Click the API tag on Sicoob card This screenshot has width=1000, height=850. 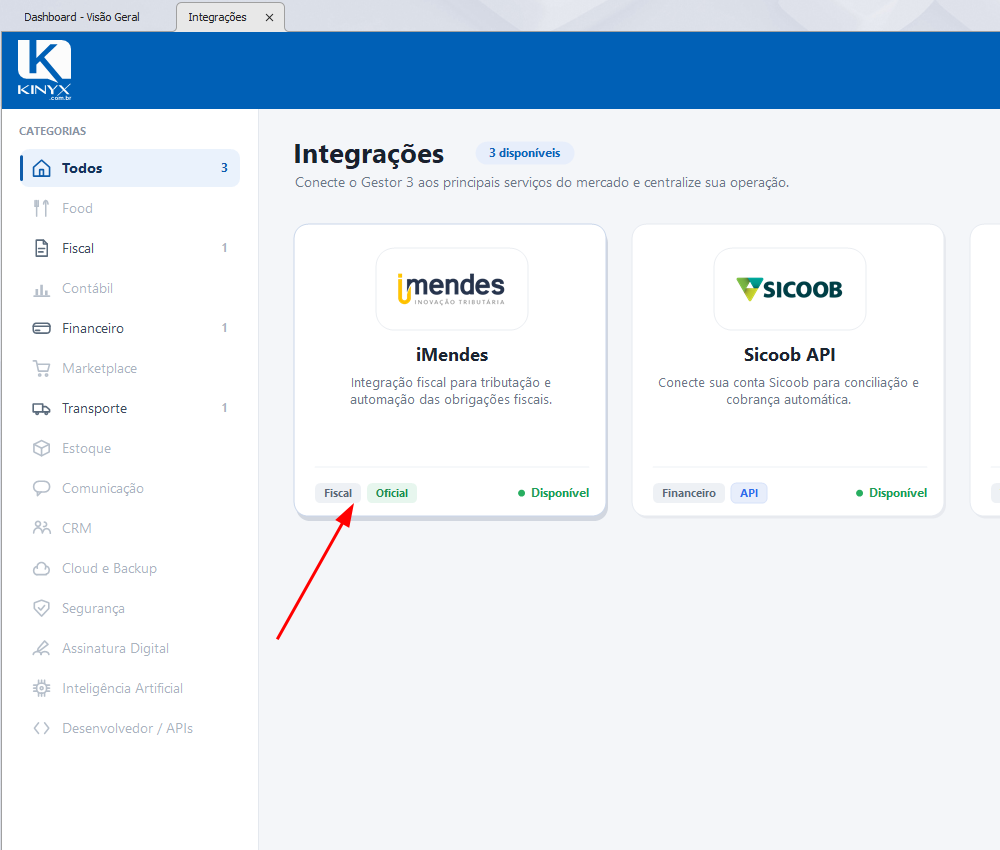pos(749,493)
